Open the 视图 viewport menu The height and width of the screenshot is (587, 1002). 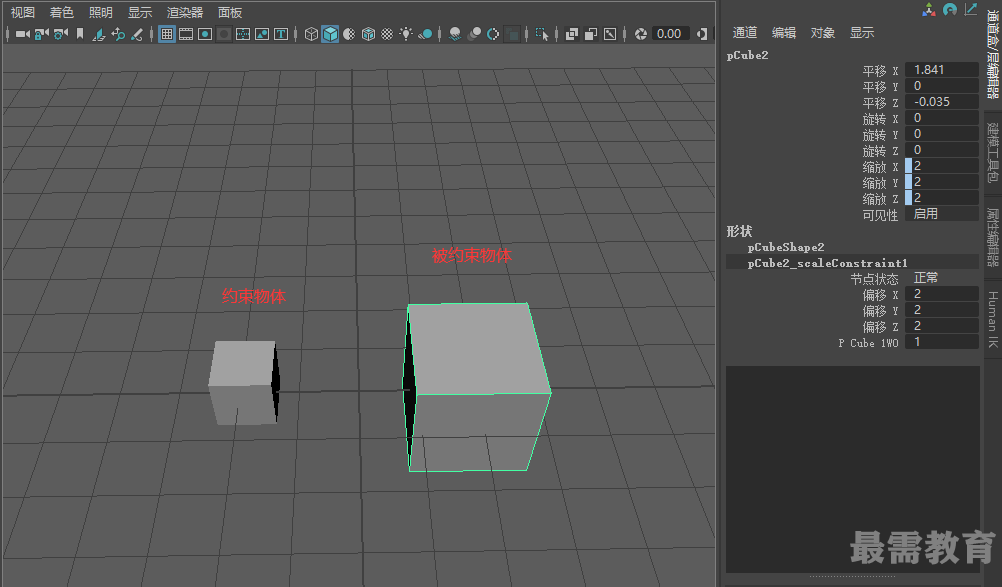tap(23, 13)
